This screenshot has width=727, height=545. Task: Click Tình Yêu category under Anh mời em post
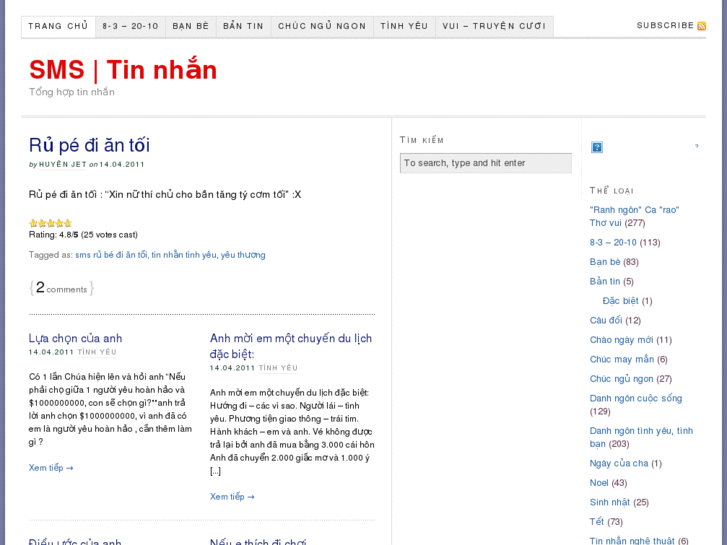pyautogui.click(x=278, y=368)
